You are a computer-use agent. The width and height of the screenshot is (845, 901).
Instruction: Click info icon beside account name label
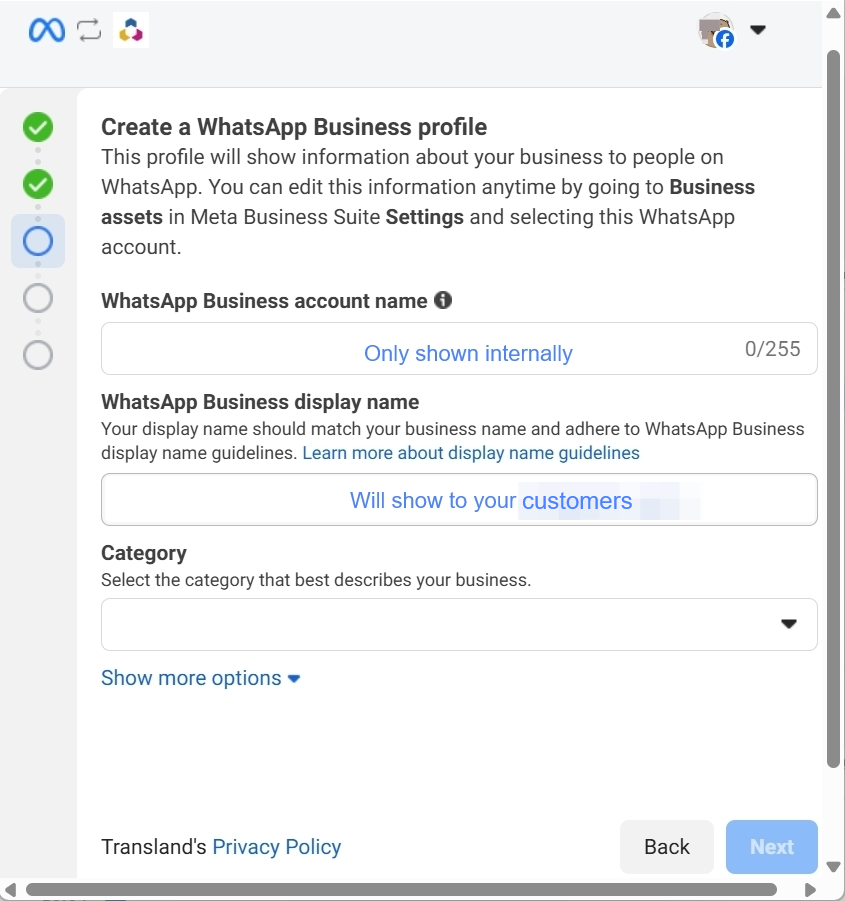(x=443, y=300)
